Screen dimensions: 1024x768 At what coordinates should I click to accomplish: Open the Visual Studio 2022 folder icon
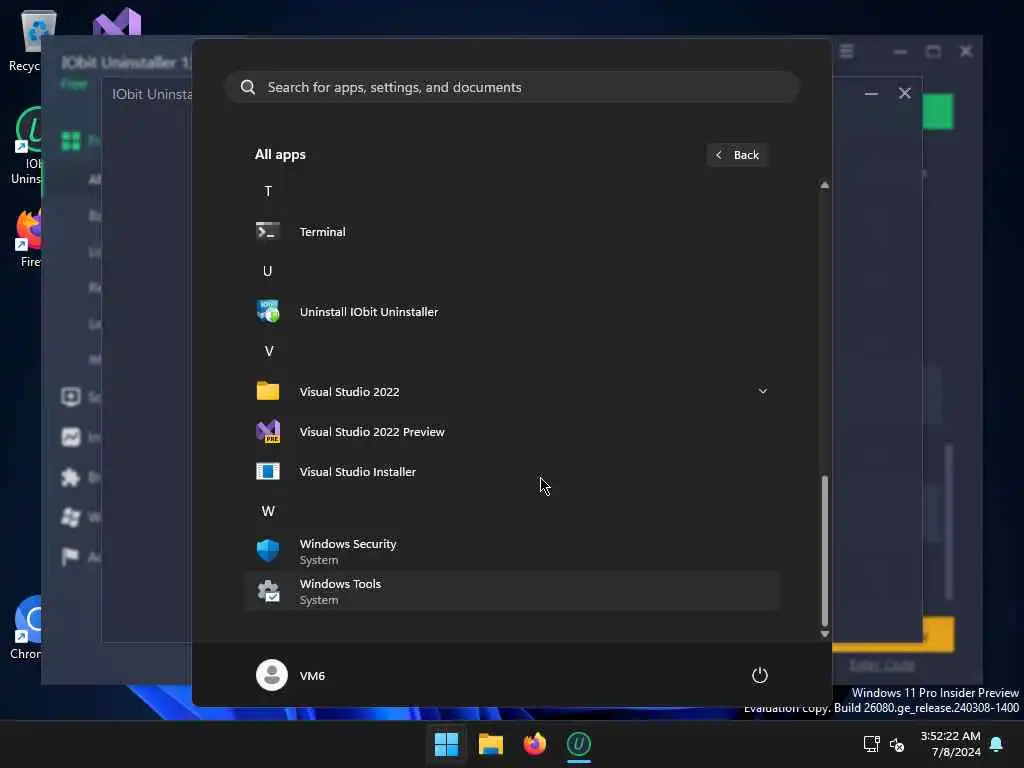(268, 391)
